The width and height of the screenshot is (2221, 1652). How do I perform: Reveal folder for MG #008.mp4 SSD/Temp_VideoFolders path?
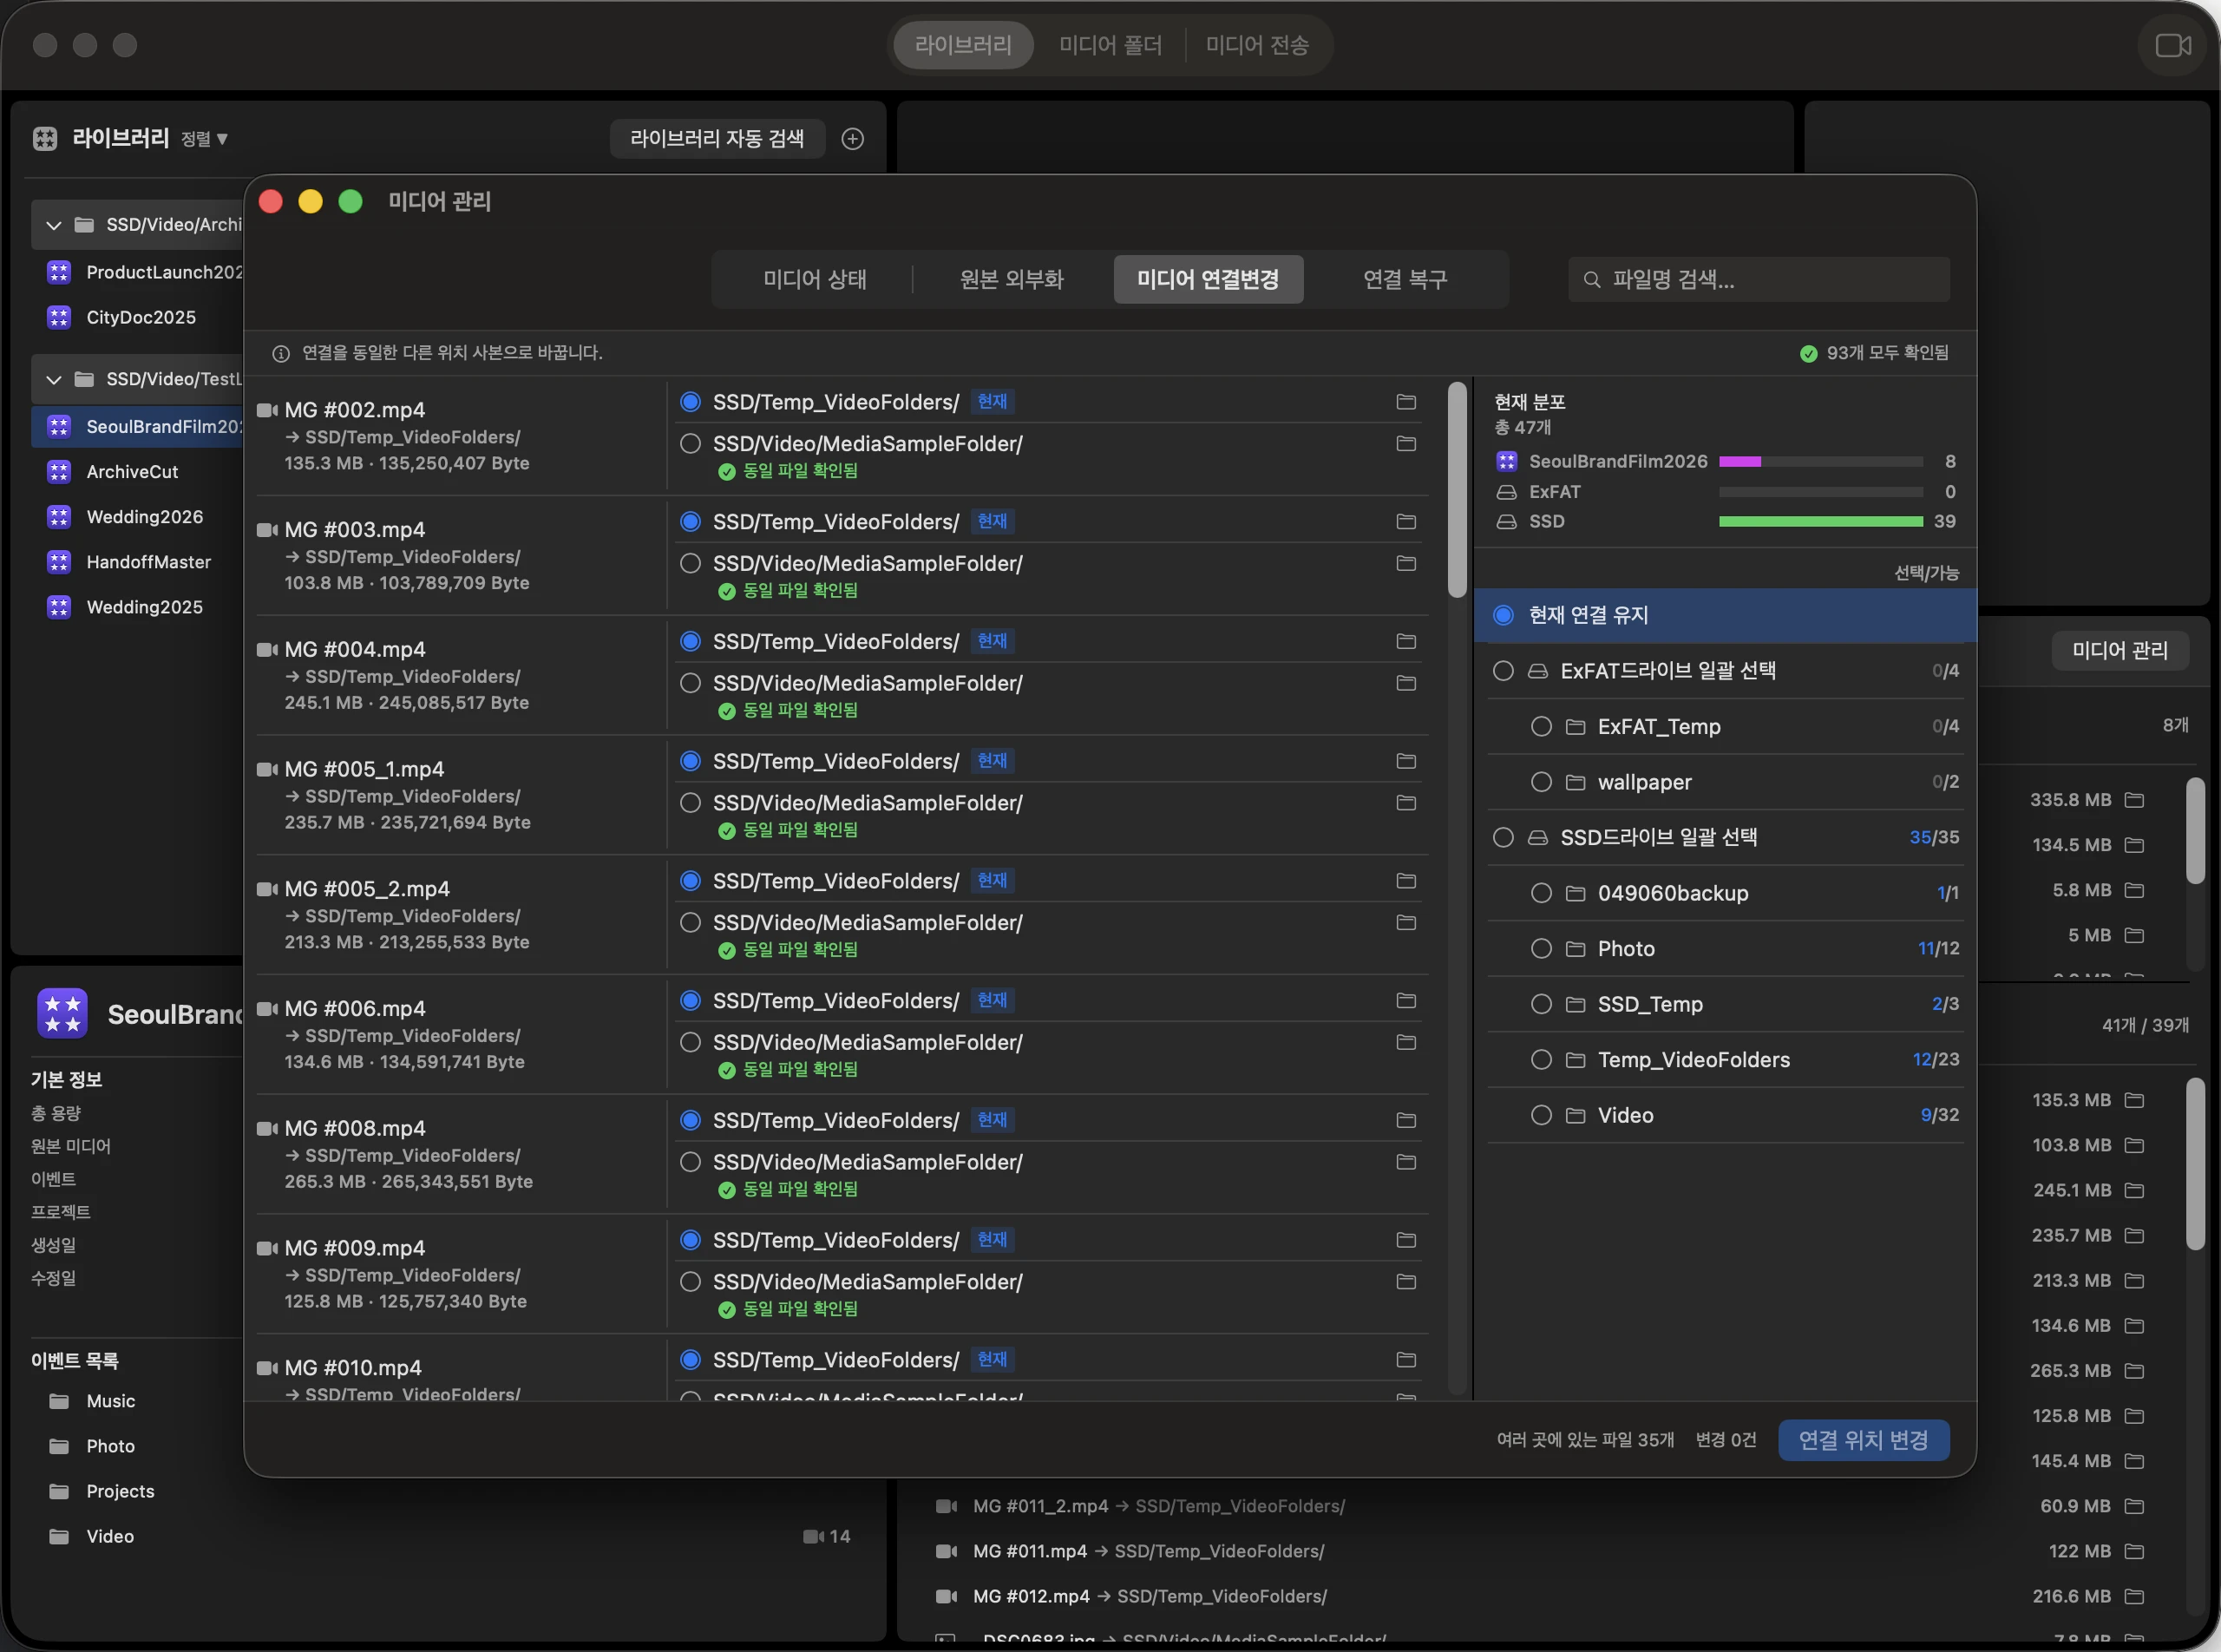pos(1406,1120)
